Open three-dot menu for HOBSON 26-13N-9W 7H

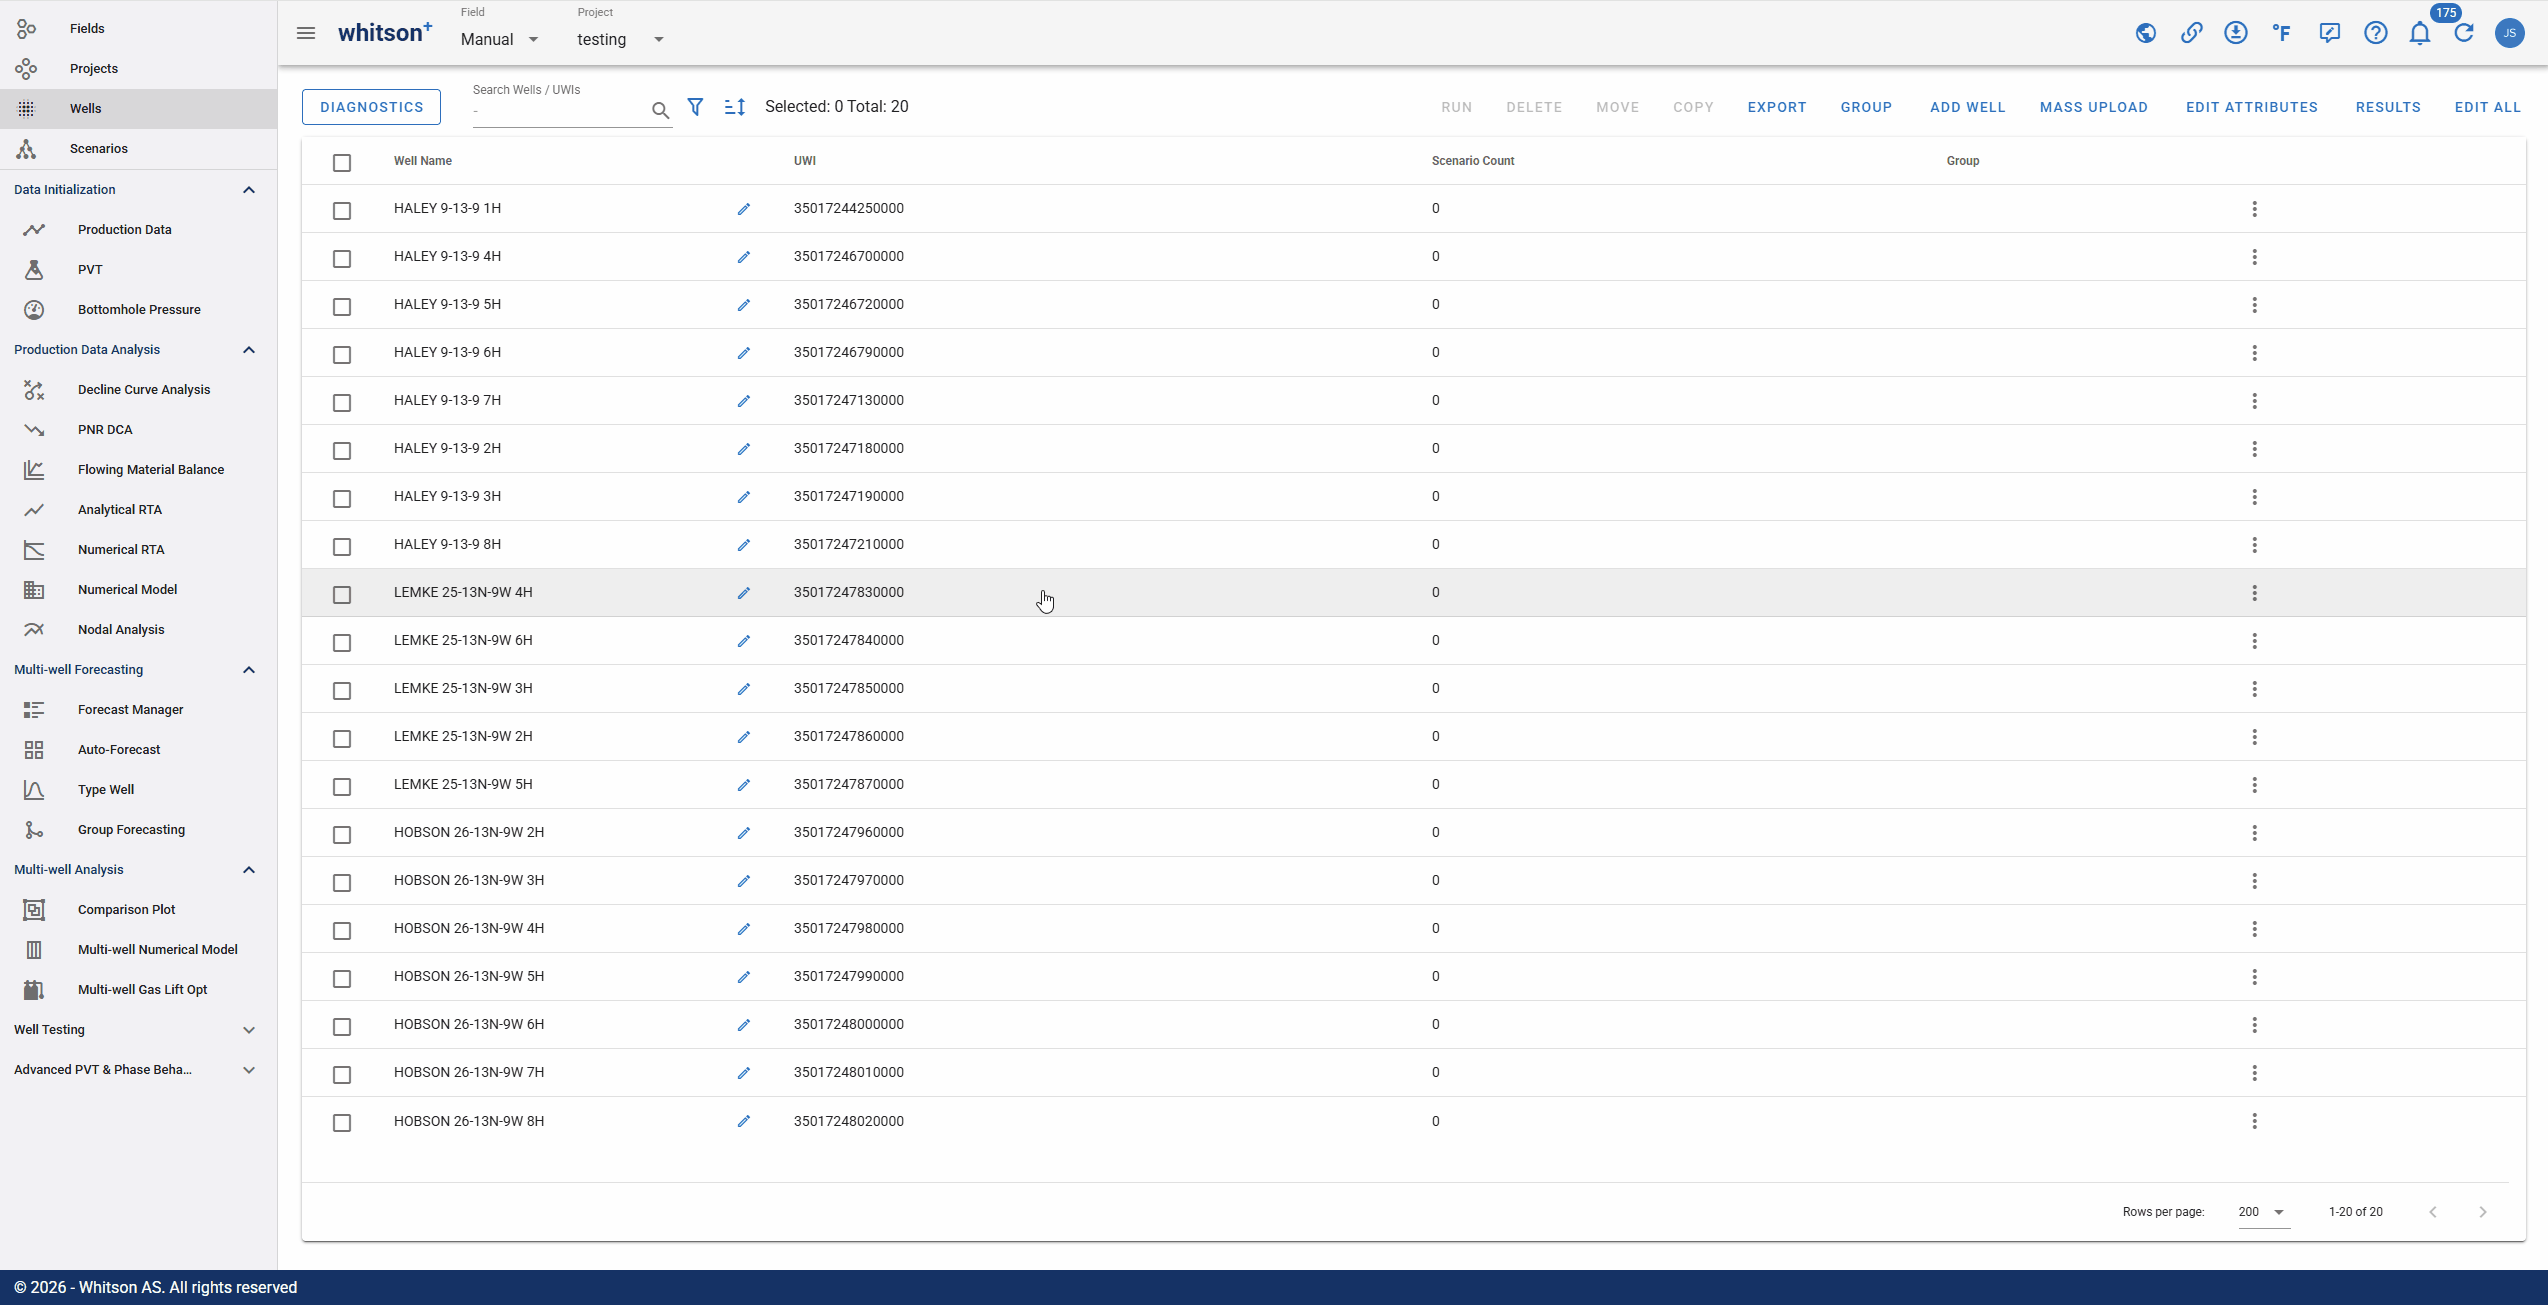[2254, 1073]
